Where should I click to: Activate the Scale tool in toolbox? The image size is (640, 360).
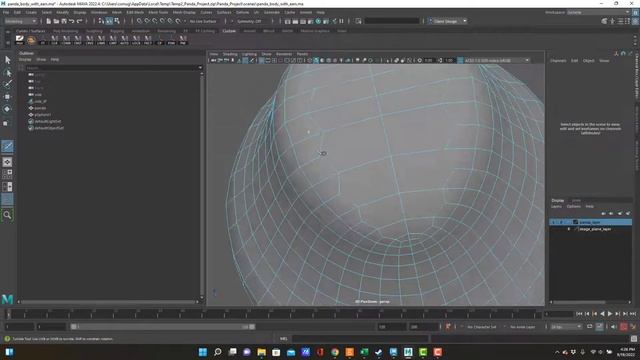[6, 123]
